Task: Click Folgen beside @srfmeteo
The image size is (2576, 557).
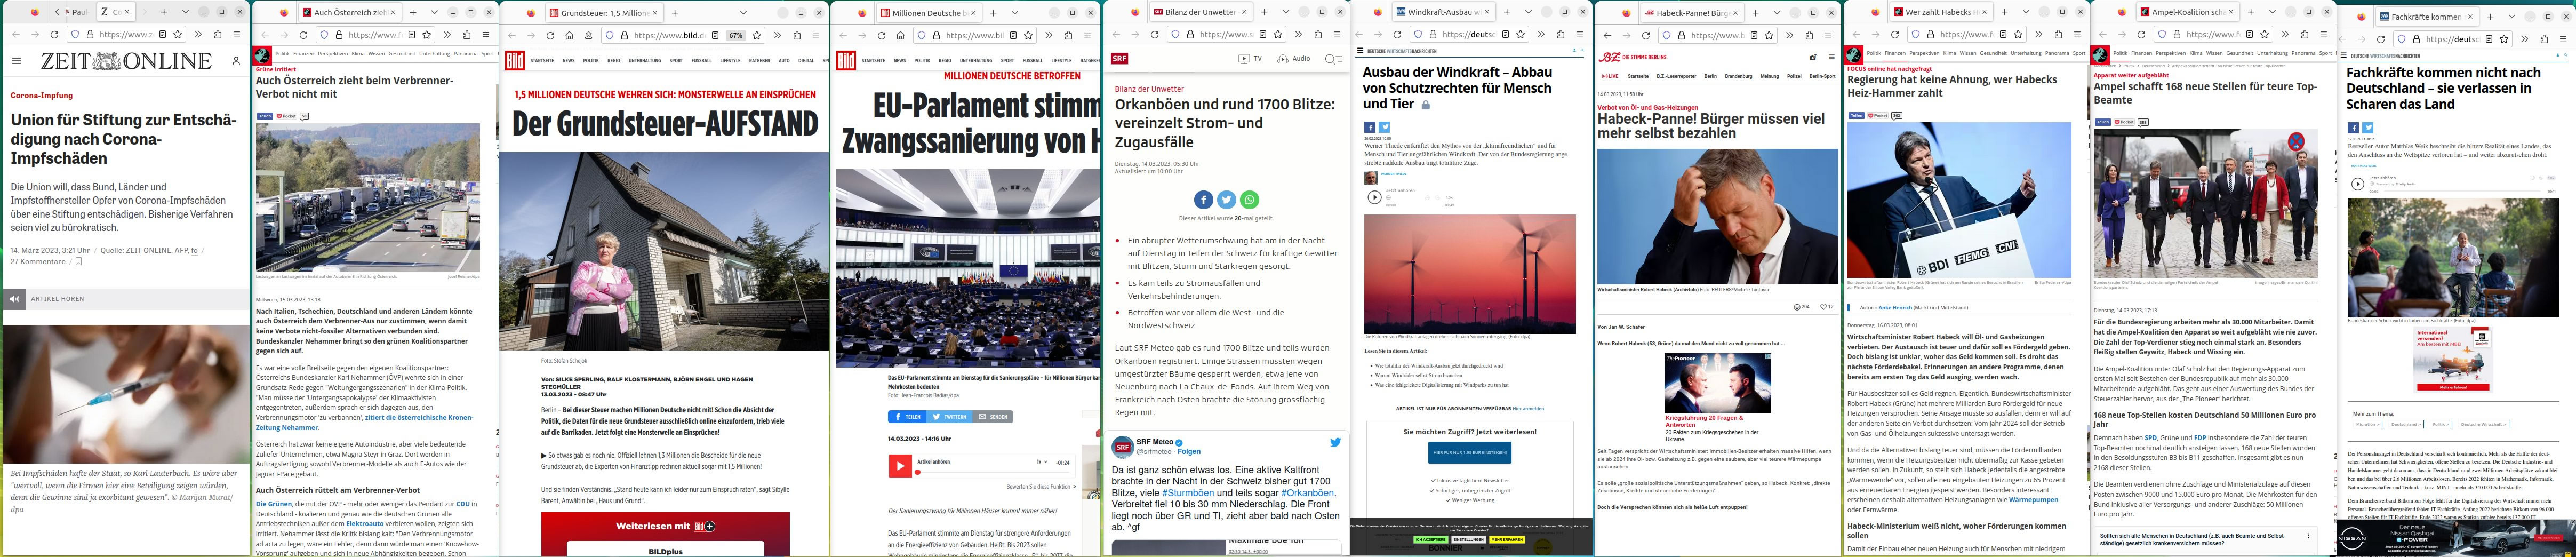Action: click(1189, 452)
